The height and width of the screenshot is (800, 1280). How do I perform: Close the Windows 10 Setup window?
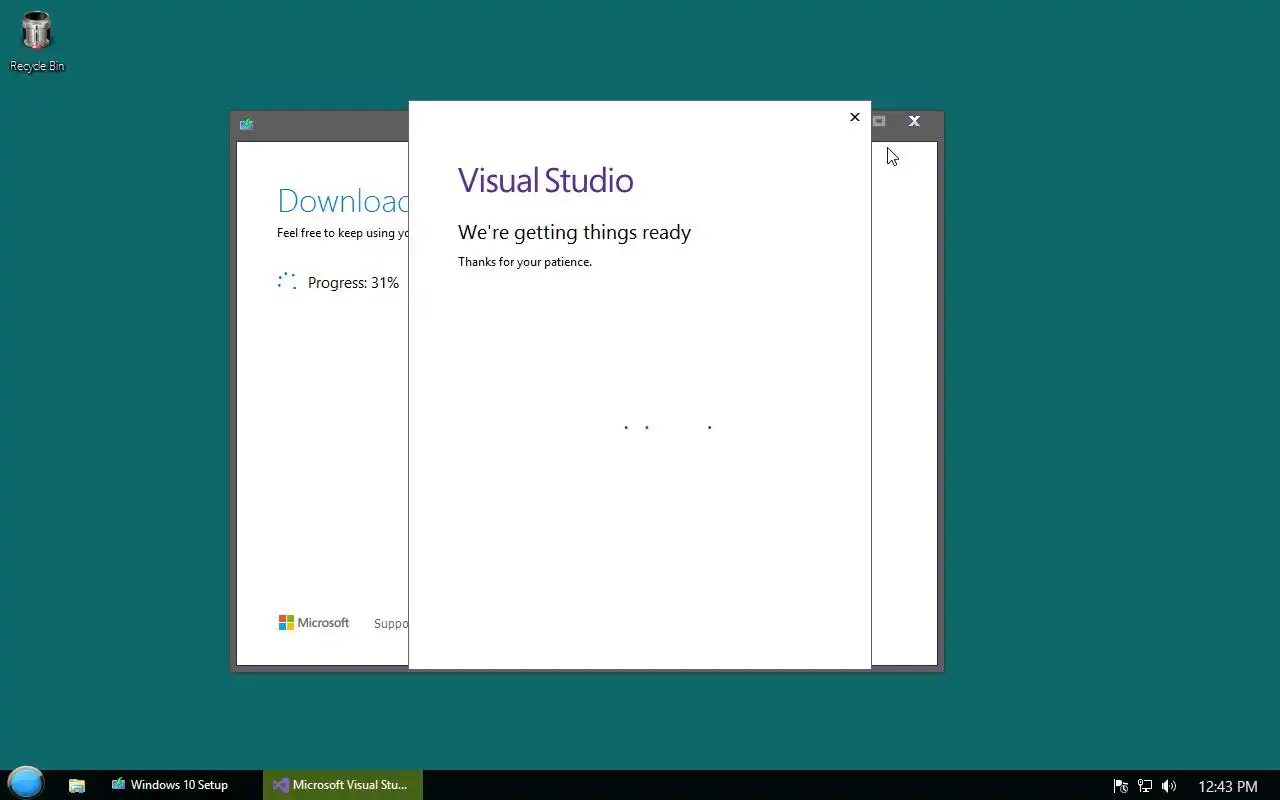pyautogui.click(x=914, y=121)
